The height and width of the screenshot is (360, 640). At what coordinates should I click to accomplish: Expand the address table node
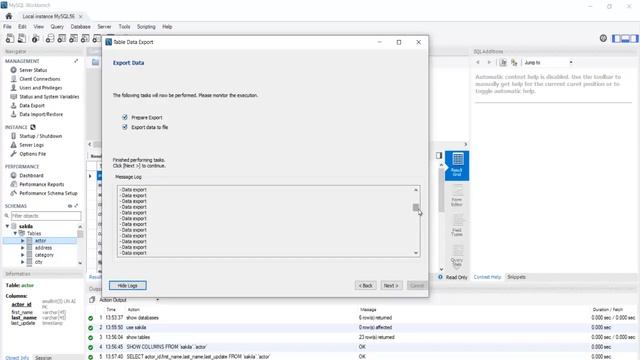(x=23, y=248)
